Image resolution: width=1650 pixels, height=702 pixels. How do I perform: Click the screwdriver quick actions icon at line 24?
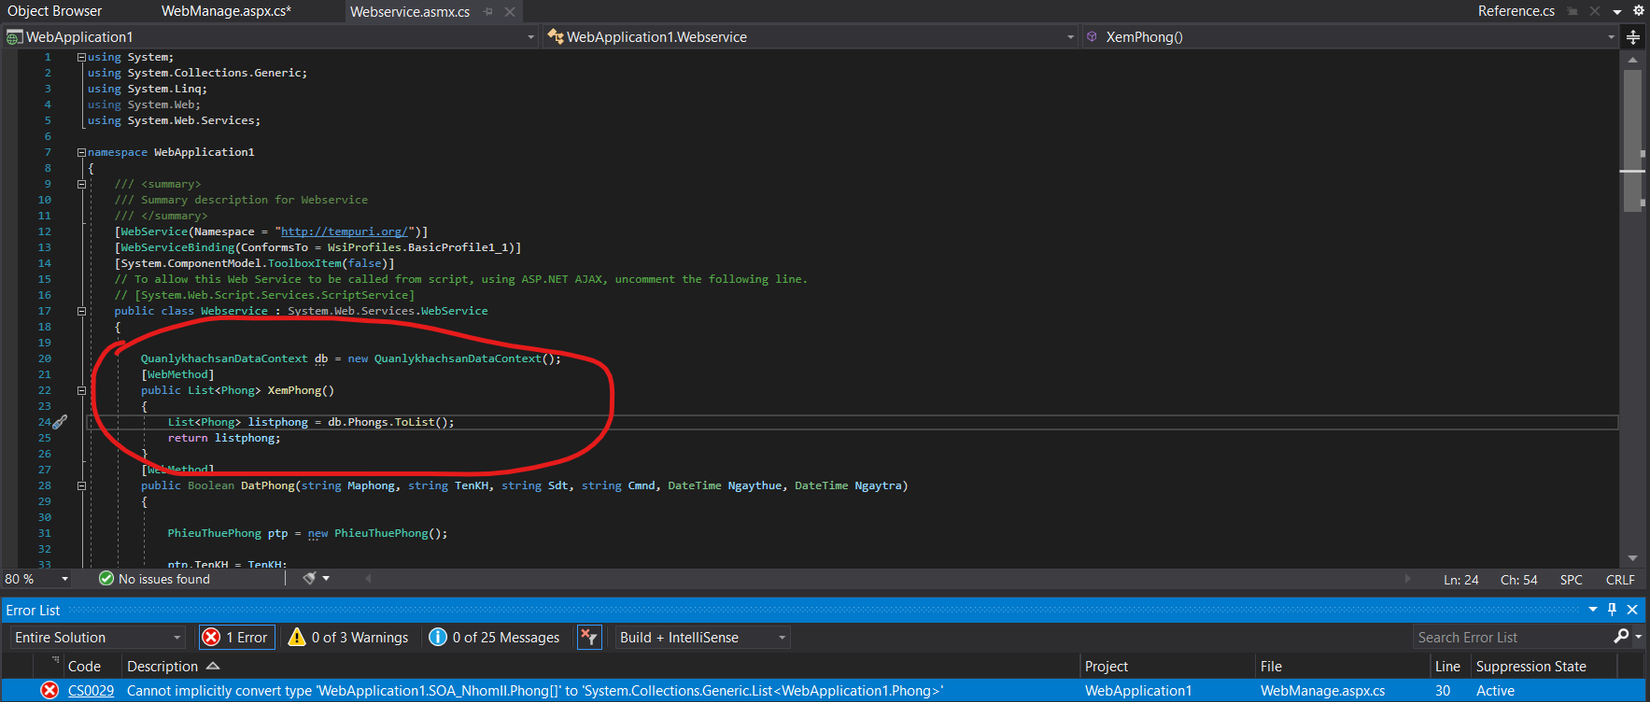click(60, 423)
